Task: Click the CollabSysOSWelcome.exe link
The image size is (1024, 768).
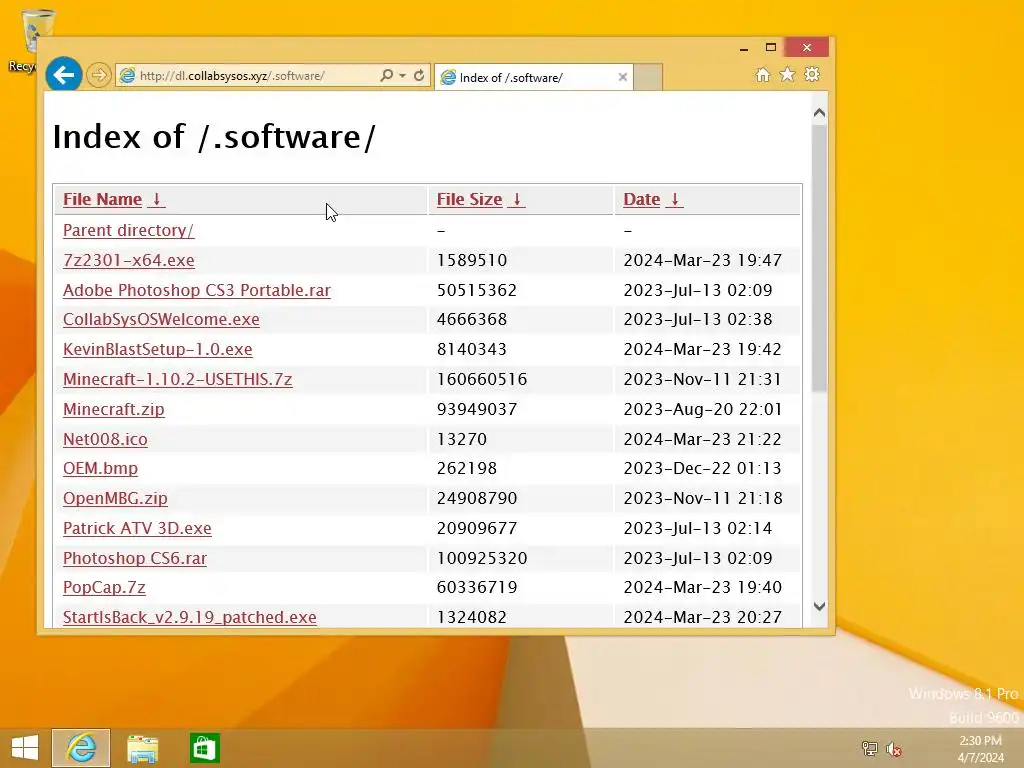Action: pyautogui.click(x=161, y=319)
